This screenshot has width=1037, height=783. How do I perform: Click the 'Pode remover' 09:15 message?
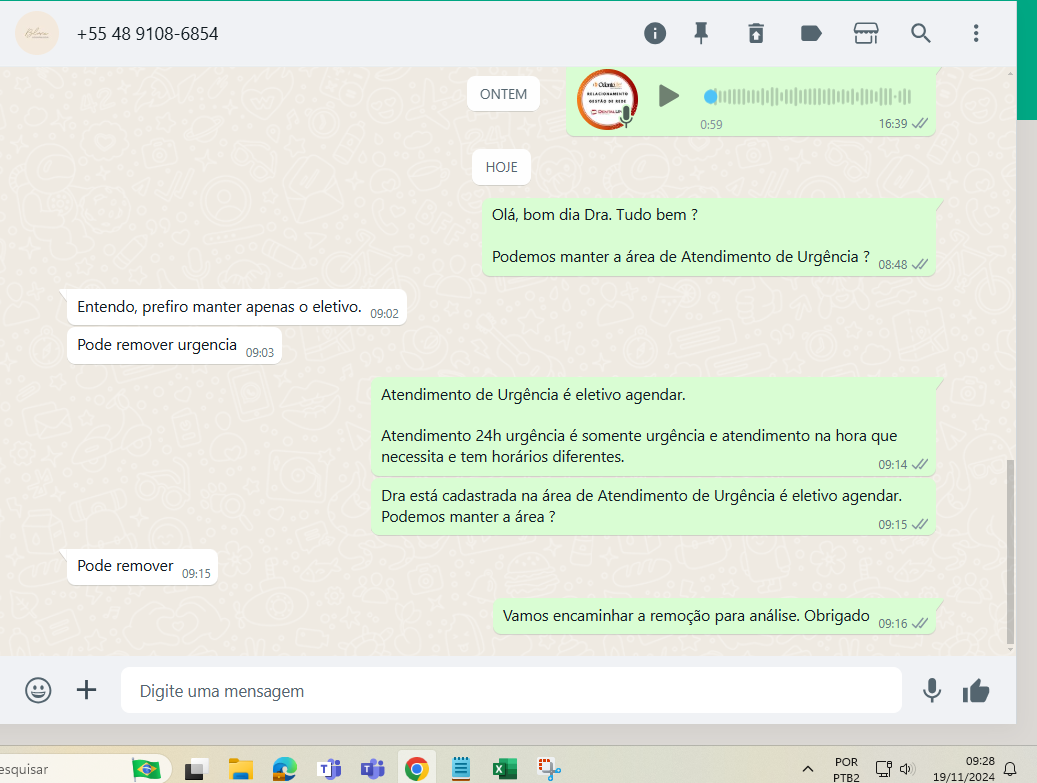(142, 567)
